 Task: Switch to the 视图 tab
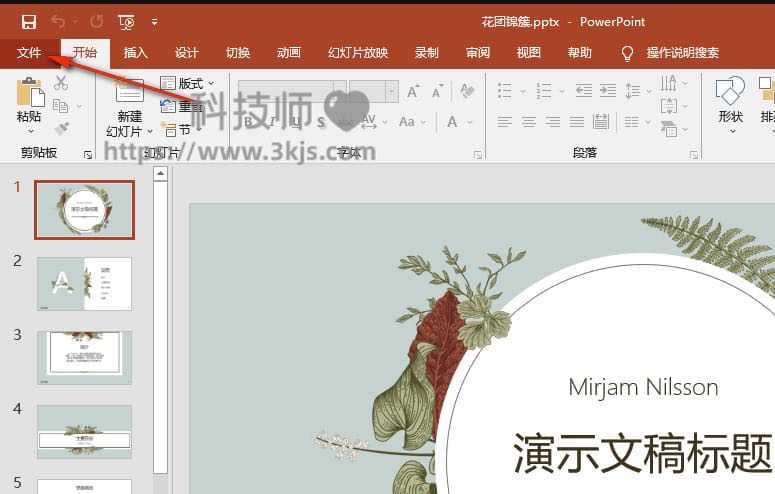[x=528, y=53]
